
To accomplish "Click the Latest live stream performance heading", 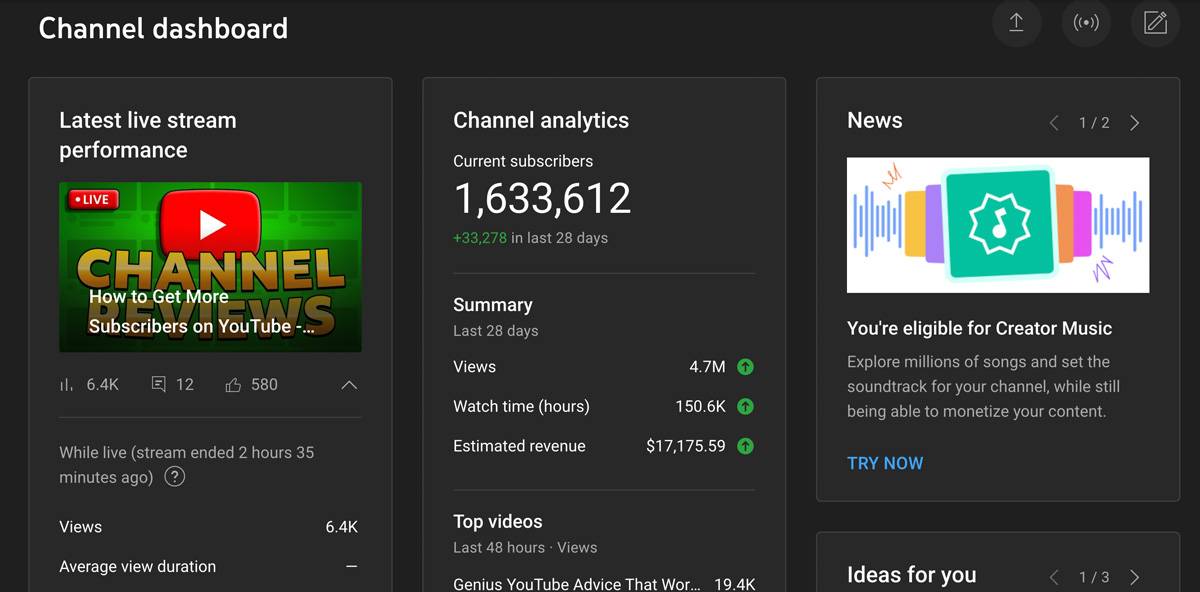I will click(x=148, y=135).
